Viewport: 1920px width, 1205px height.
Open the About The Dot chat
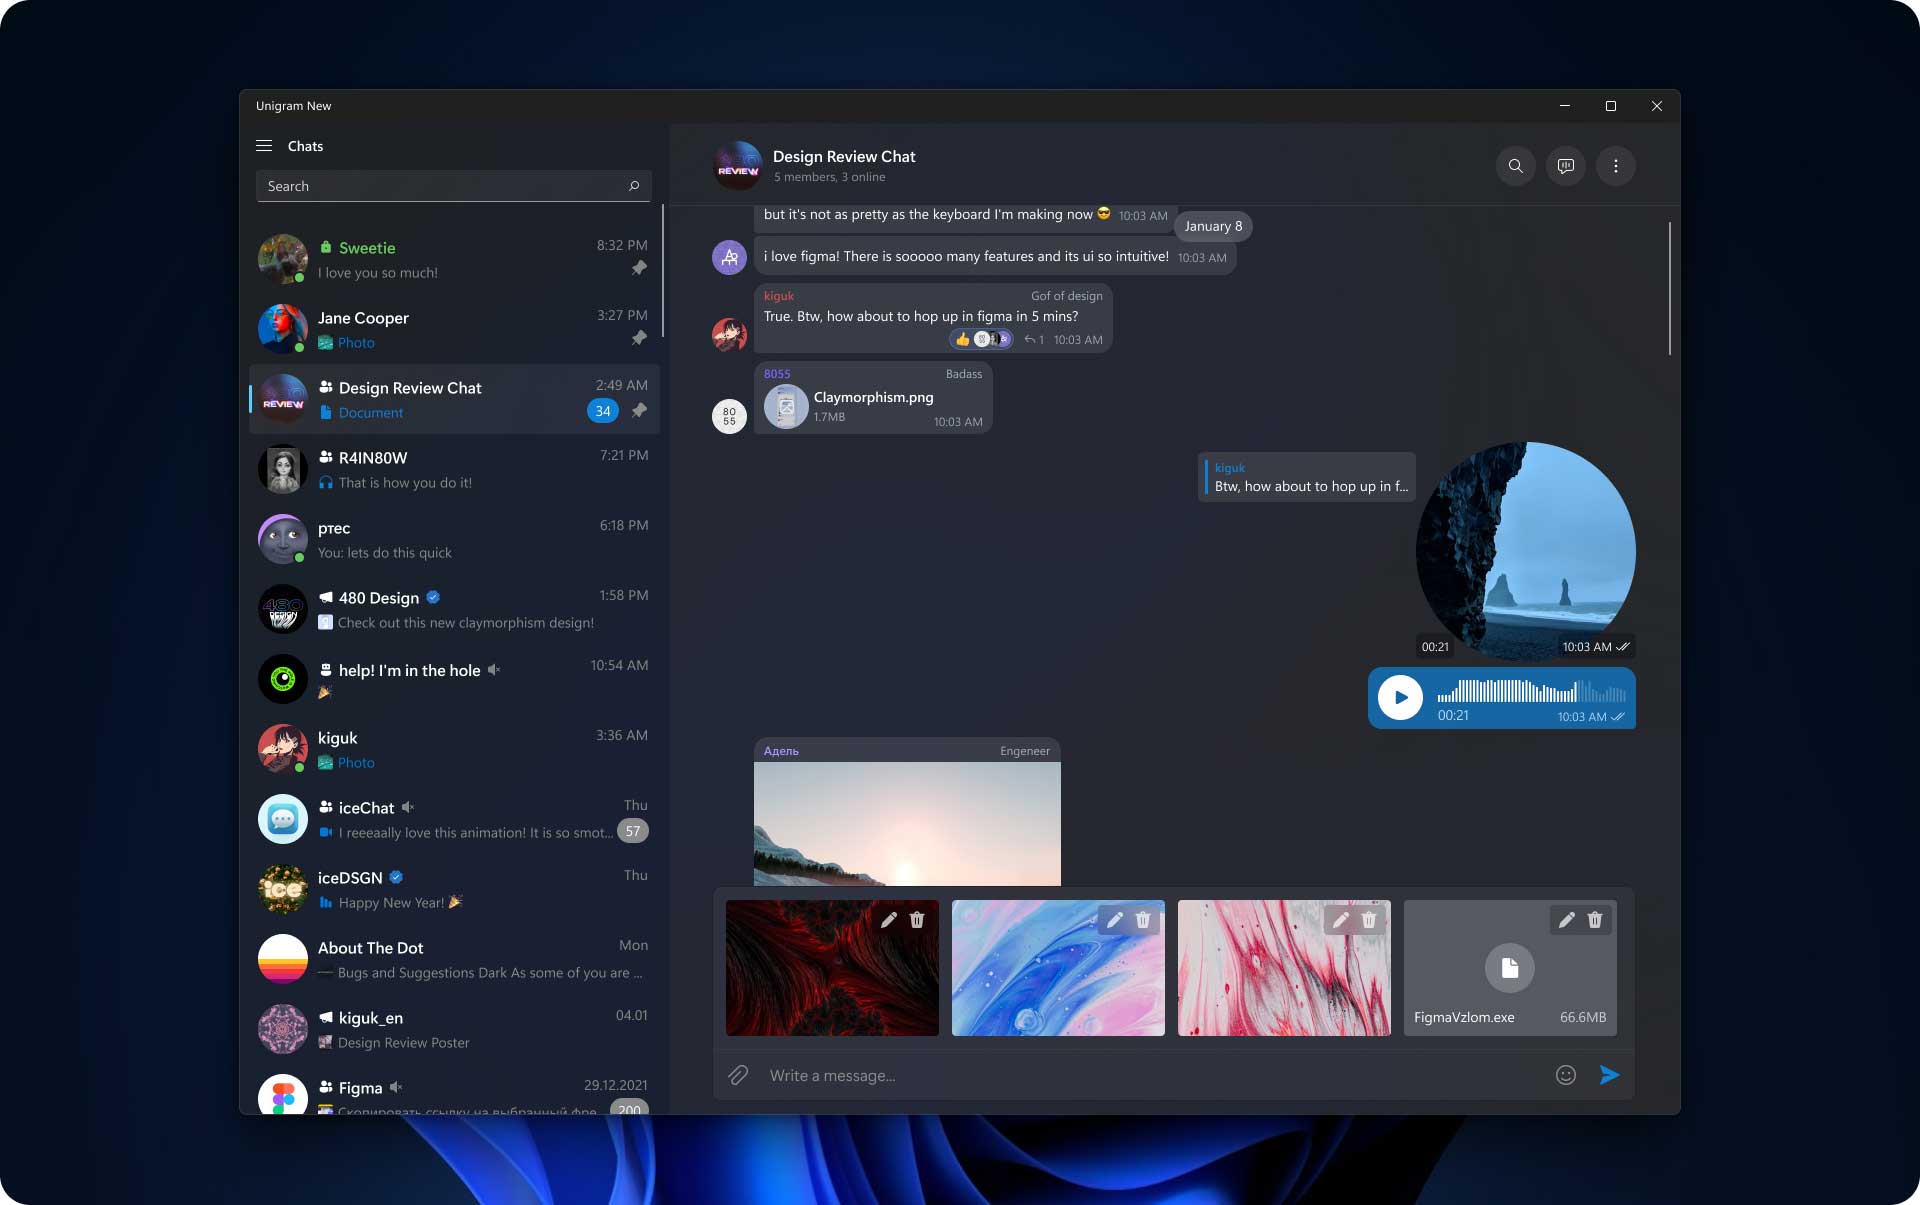pos(454,959)
